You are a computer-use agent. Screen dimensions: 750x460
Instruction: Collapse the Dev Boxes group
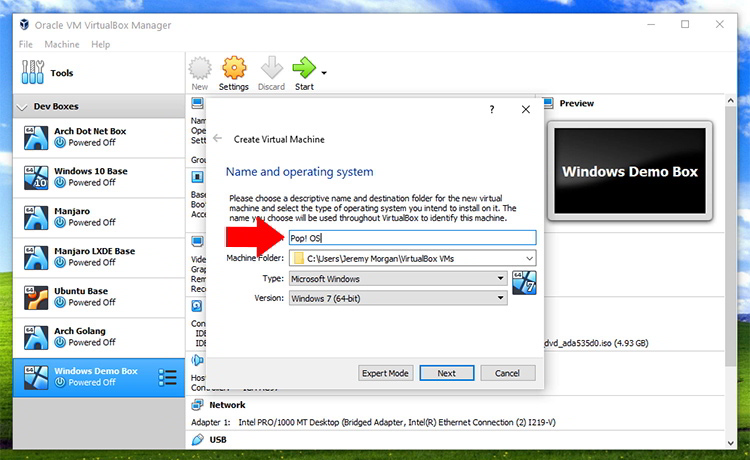click(22, 107)
